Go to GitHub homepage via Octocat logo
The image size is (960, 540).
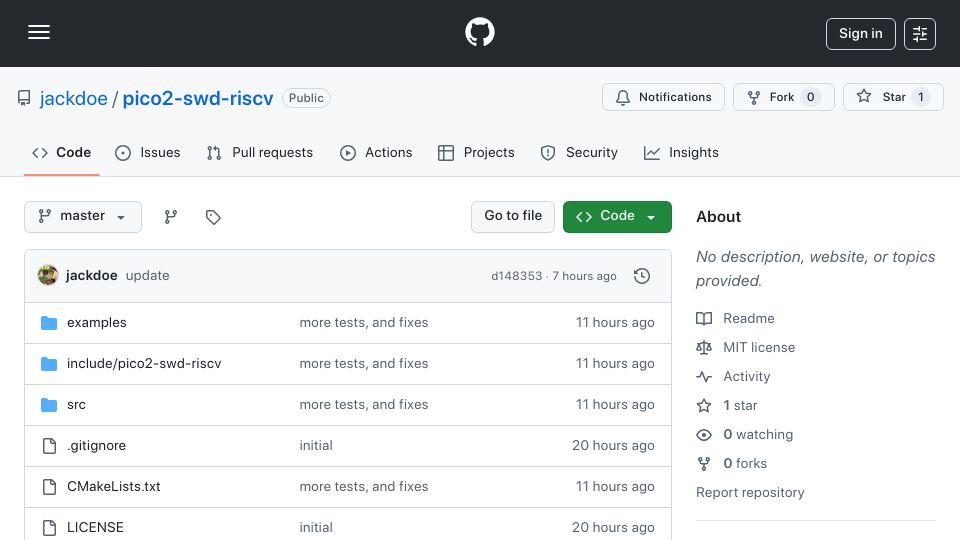pyautogui.click(x=479, y=32)
